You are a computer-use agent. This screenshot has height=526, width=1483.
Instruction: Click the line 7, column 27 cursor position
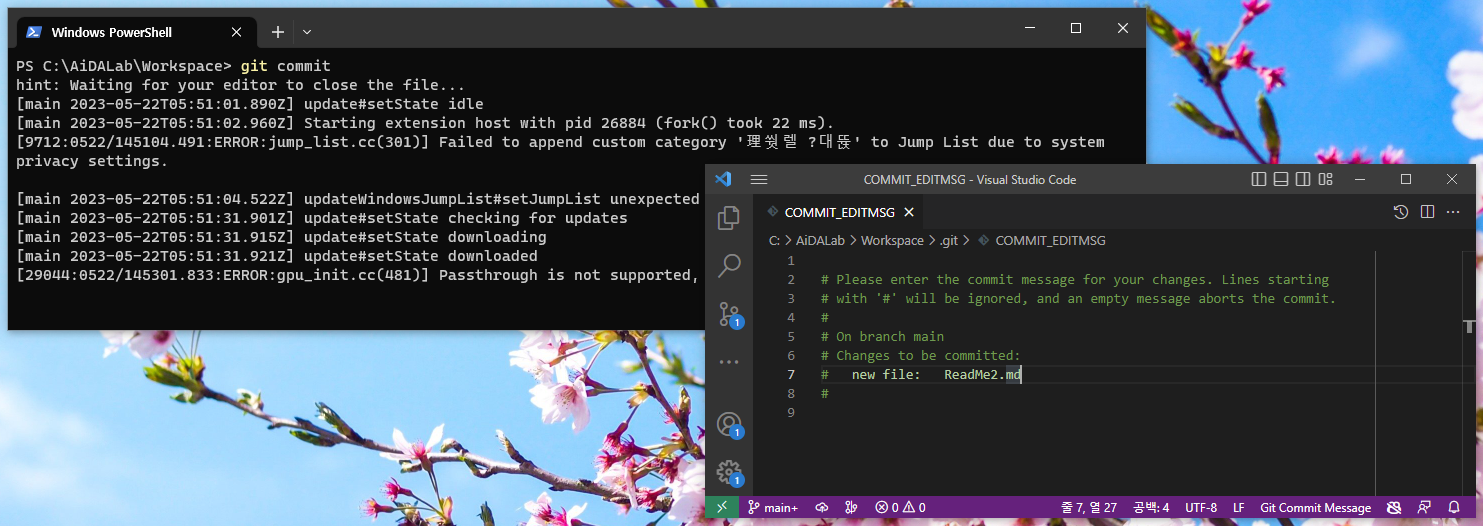(x=1089, y=507)
